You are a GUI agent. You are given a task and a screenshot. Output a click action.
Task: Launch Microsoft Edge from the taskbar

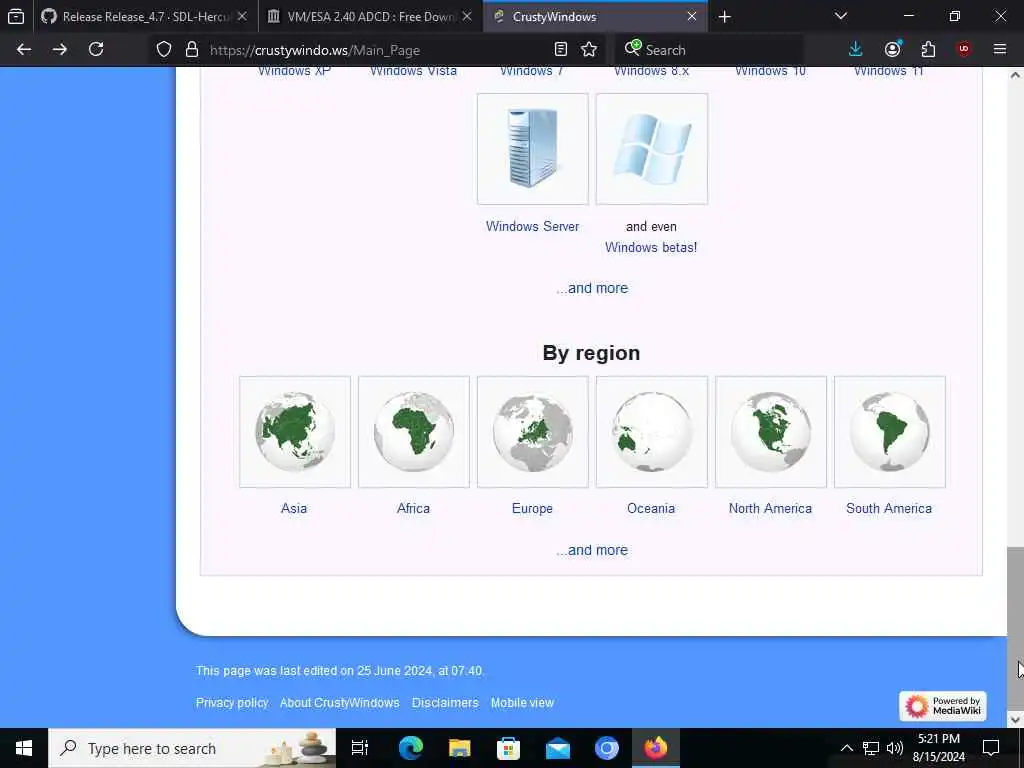coord(411,748)
